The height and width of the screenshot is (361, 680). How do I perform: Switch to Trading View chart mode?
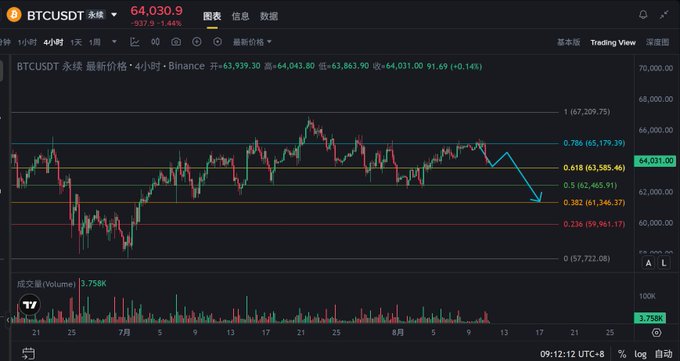click(613, 43)
